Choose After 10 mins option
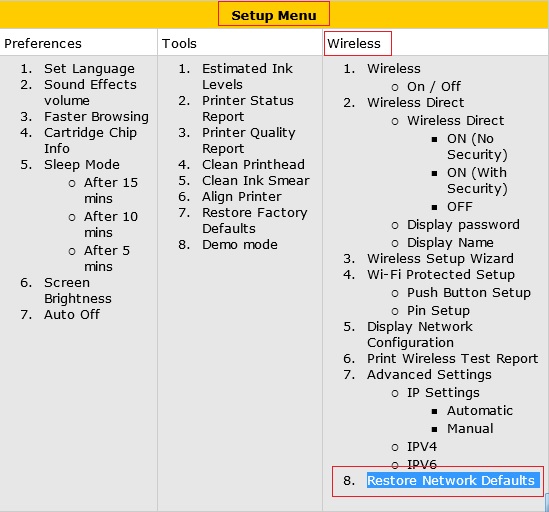Viewport: 549px width, 512px height. [111, 224]
